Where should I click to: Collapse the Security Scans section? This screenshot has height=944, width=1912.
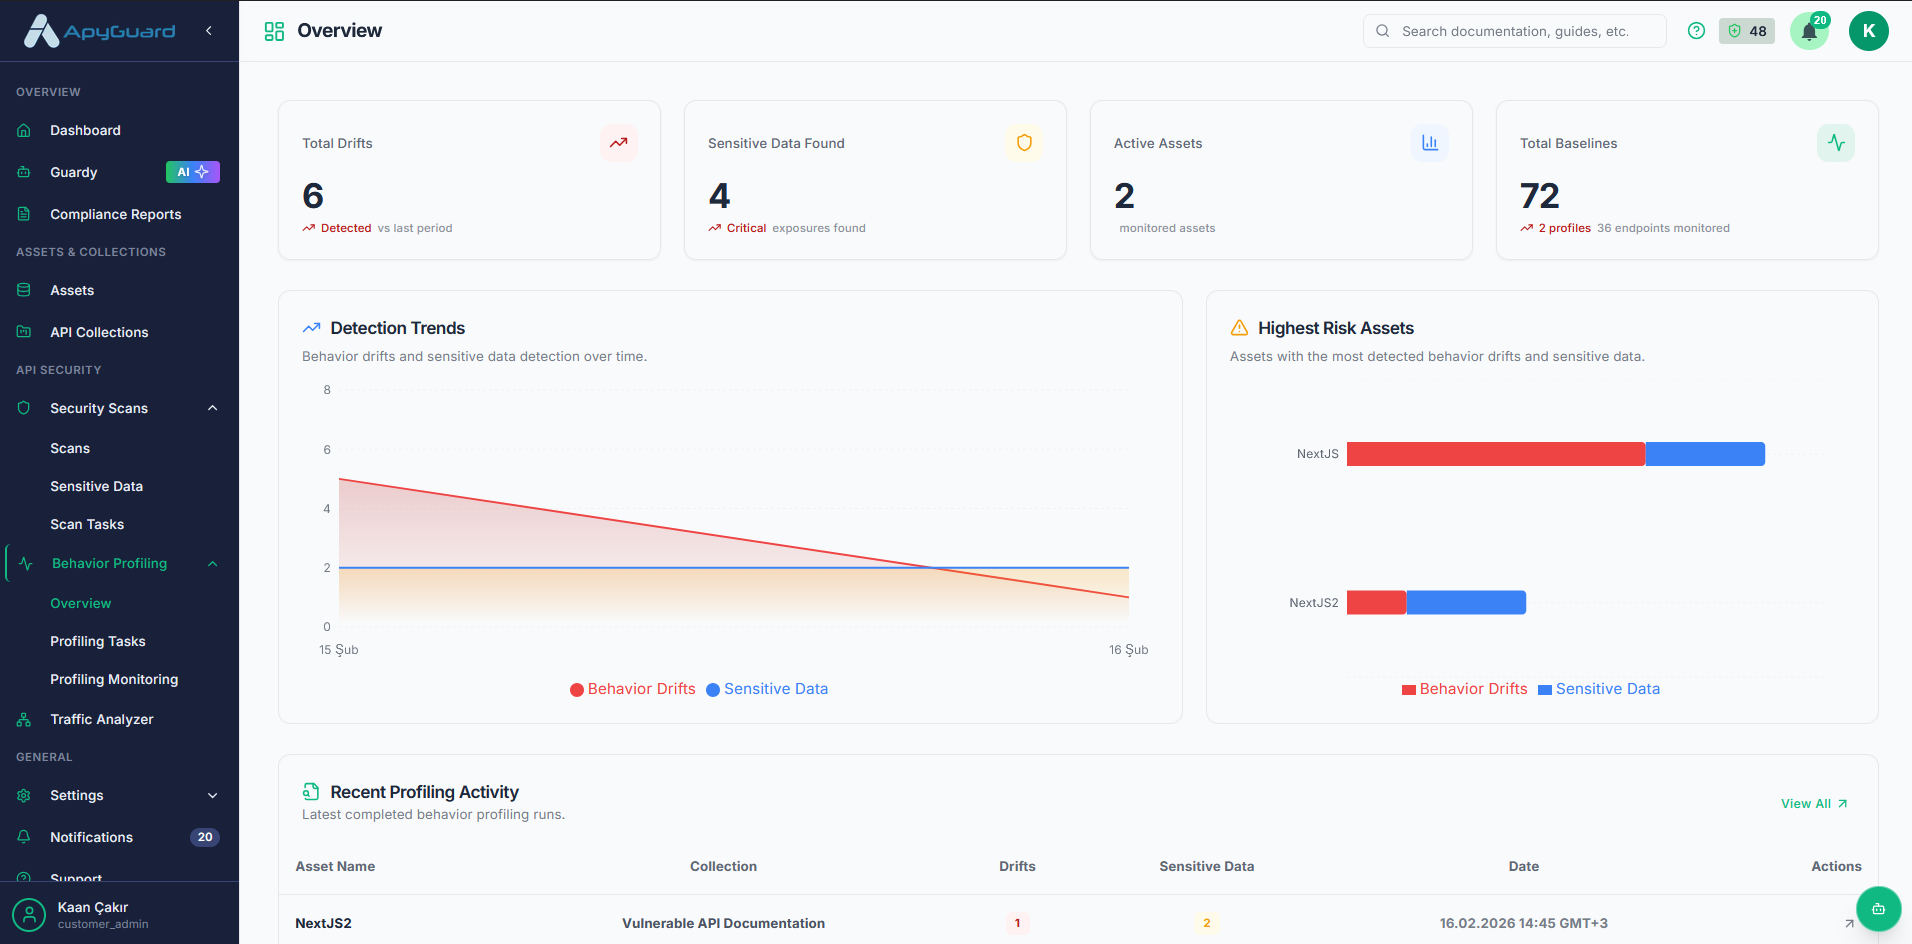coord(211,408)
